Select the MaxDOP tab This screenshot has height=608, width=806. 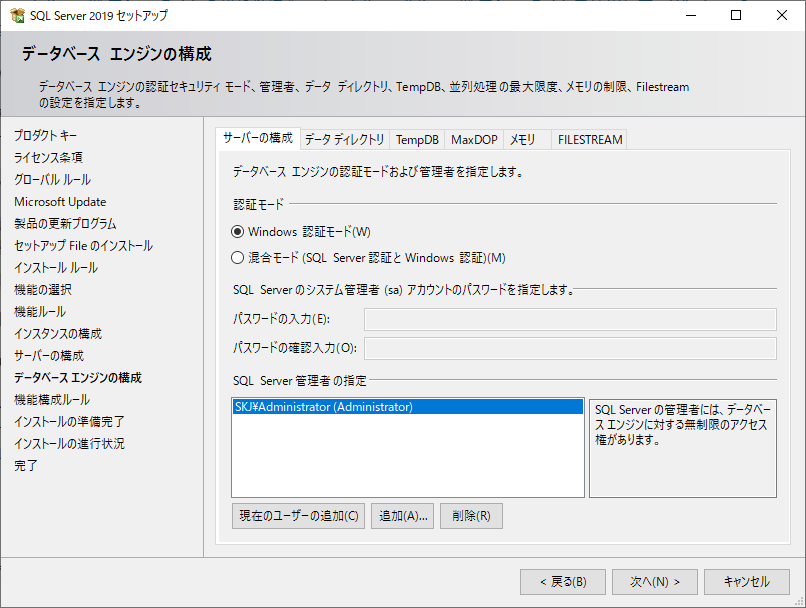[473, 140]
